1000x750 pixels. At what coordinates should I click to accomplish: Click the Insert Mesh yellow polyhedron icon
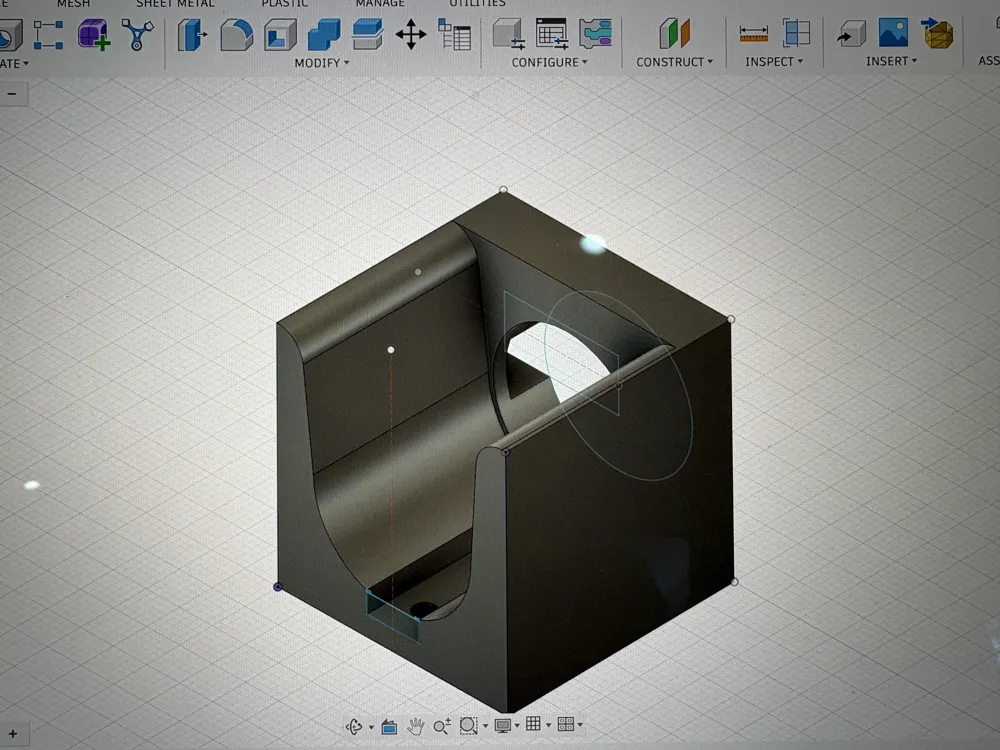point(937,33)
